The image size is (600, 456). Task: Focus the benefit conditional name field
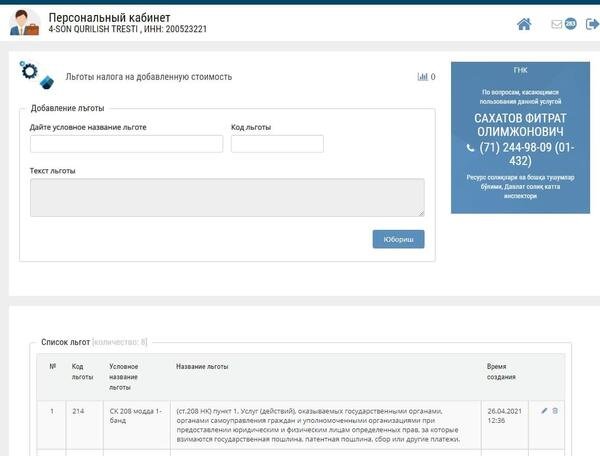(x=126, y=144)
